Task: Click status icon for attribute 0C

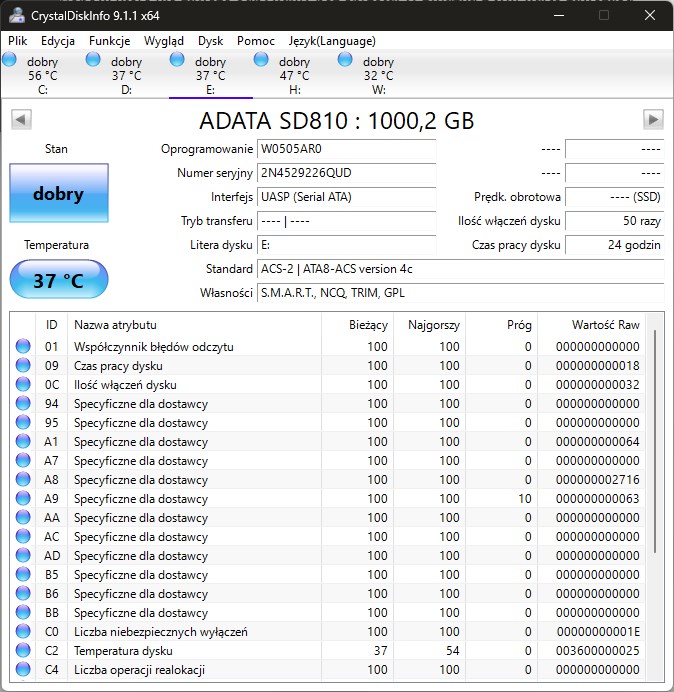Action: pyautogui.click(x=23, y=384)
